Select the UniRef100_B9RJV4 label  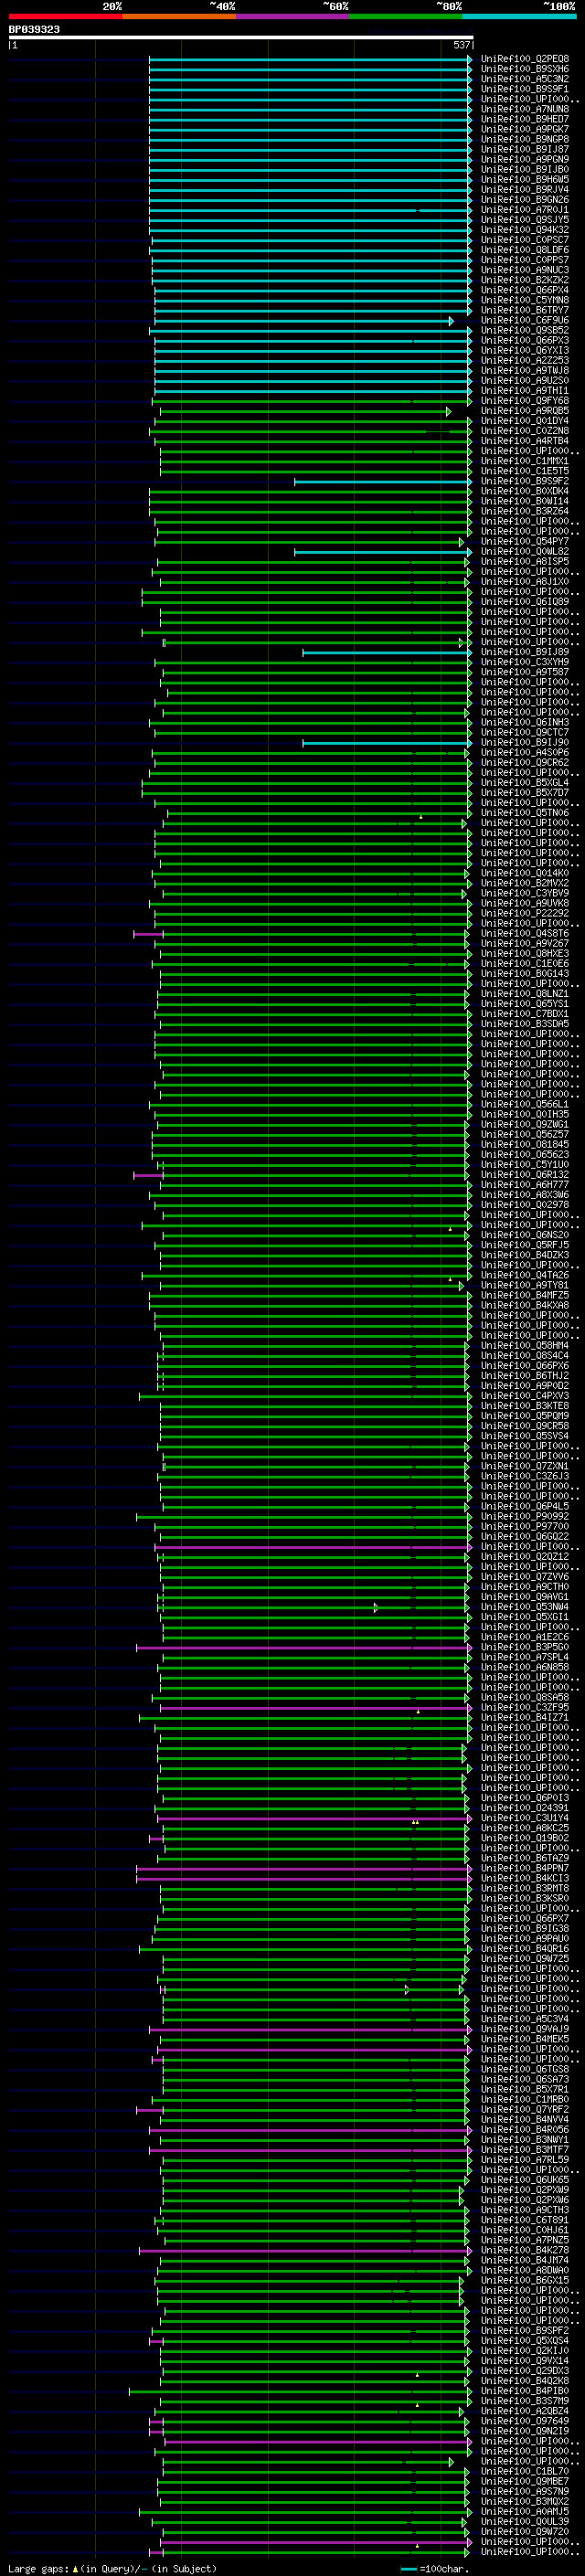[525, 190]
